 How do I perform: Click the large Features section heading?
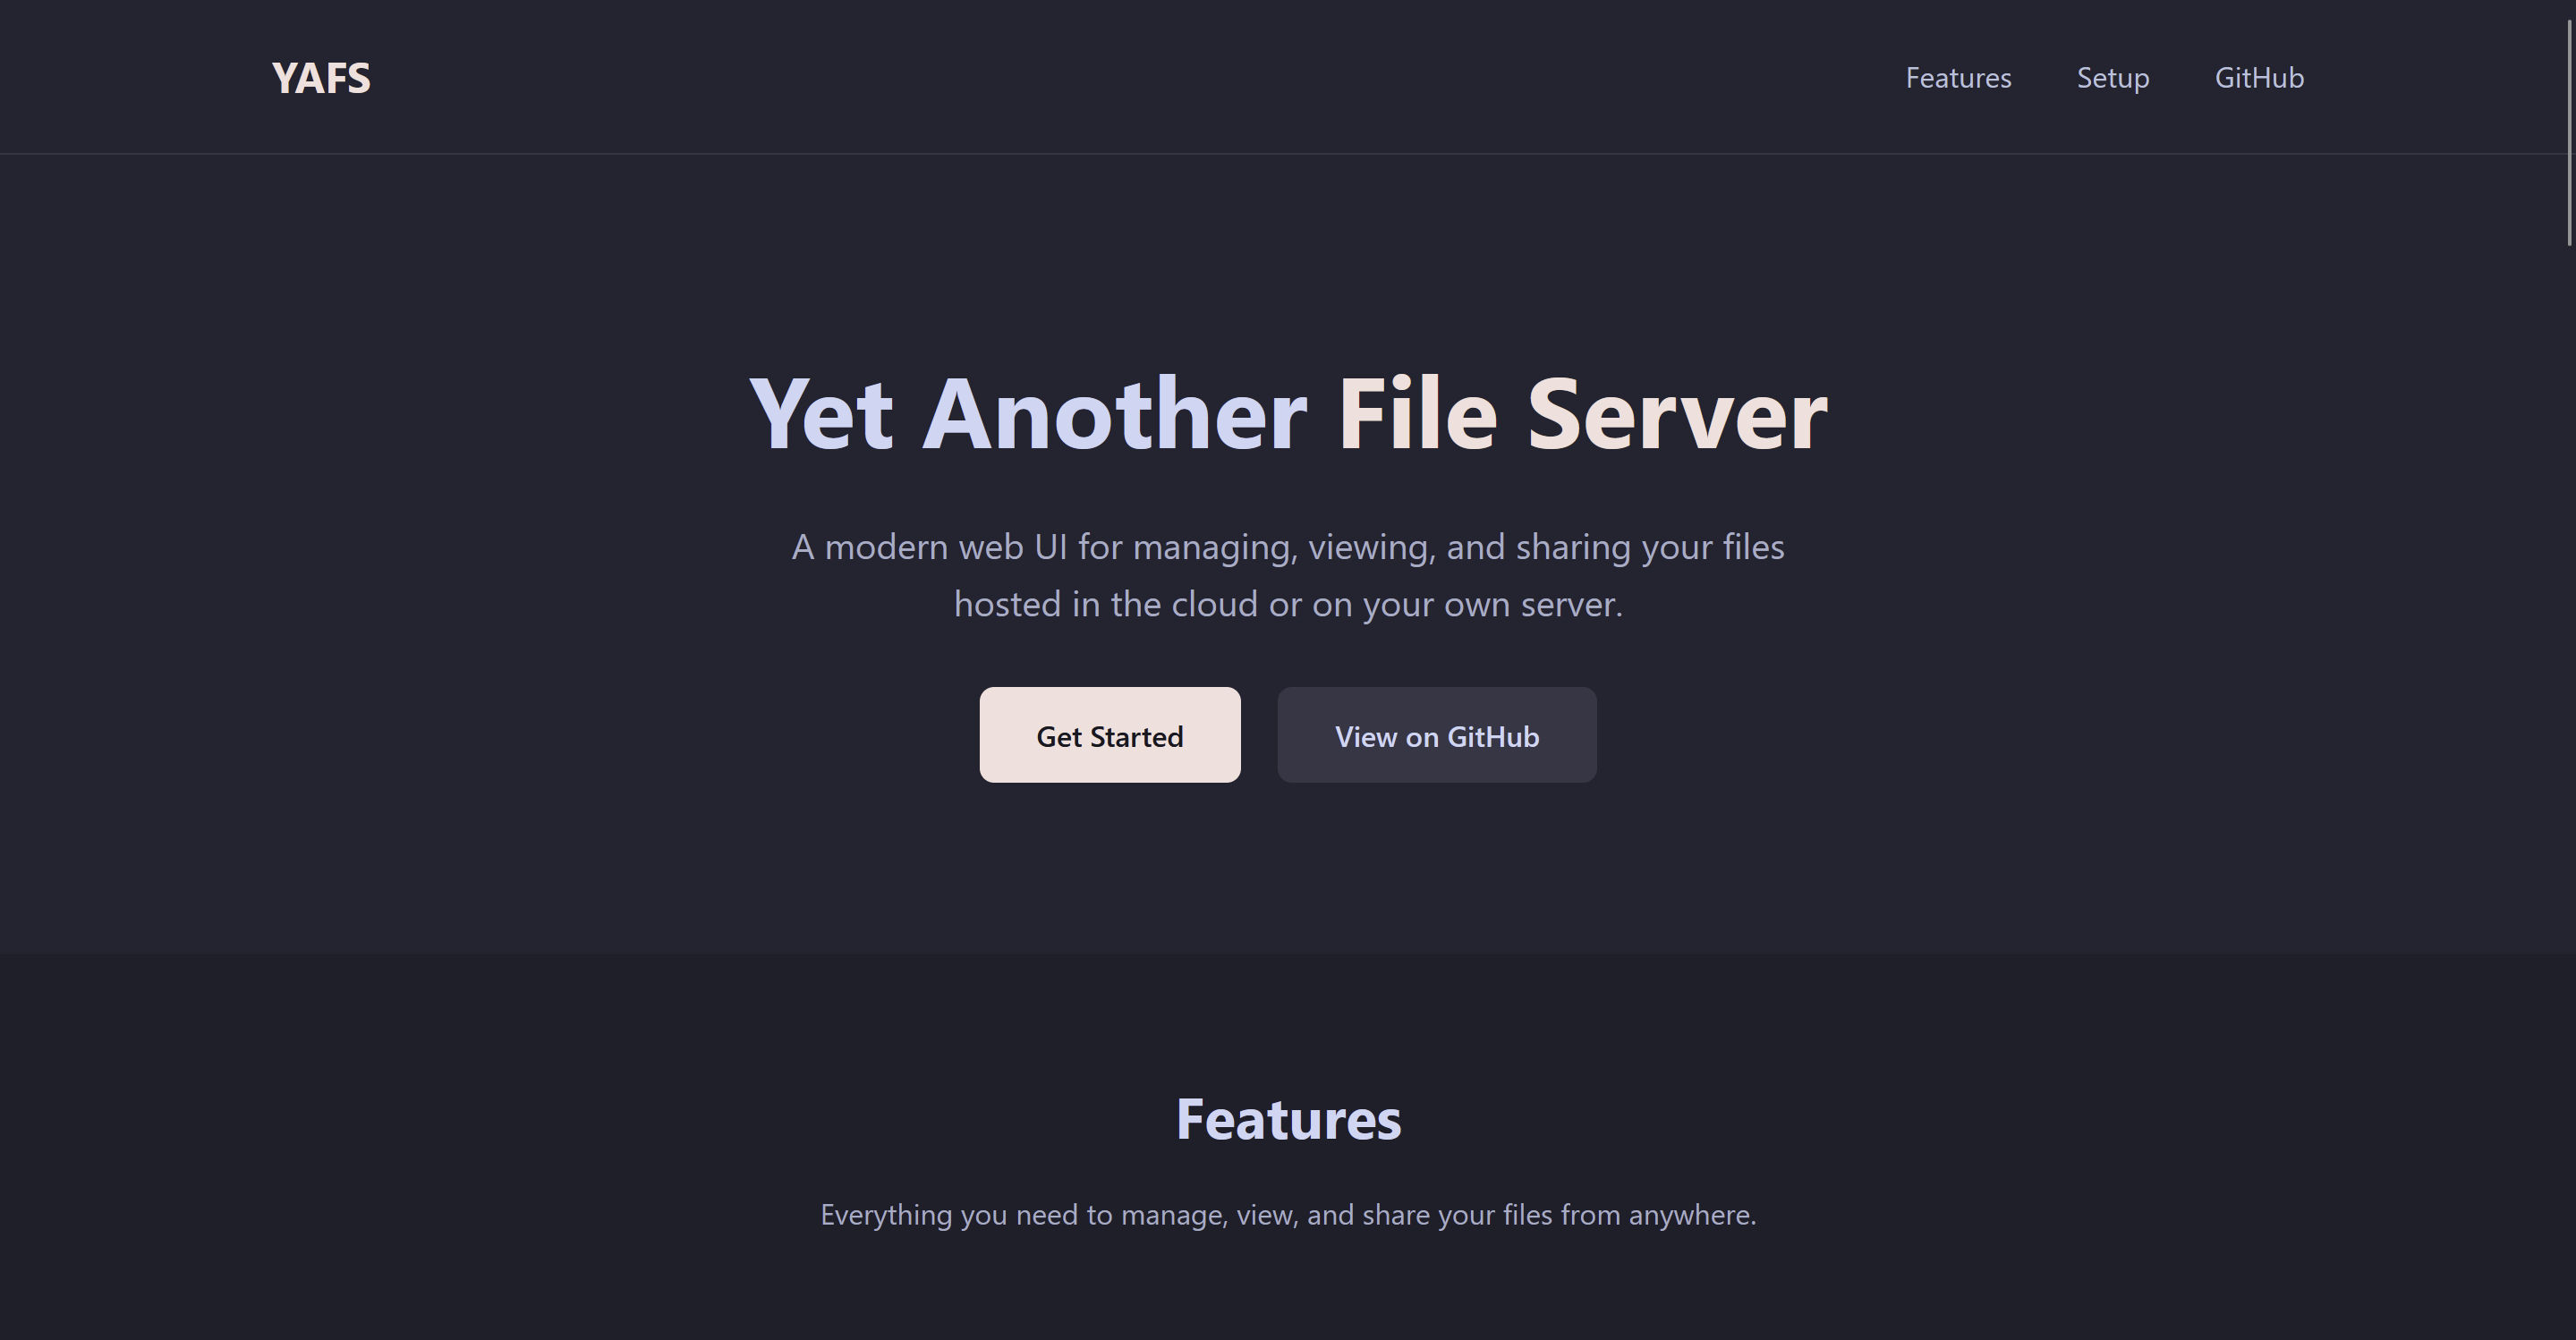(1288, 1119)
